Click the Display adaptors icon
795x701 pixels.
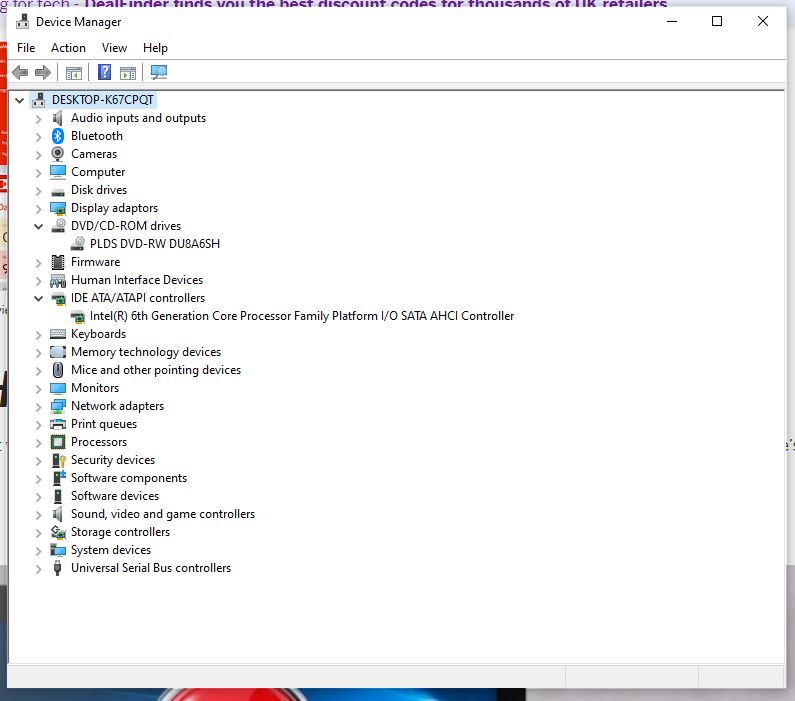(58, 208)
